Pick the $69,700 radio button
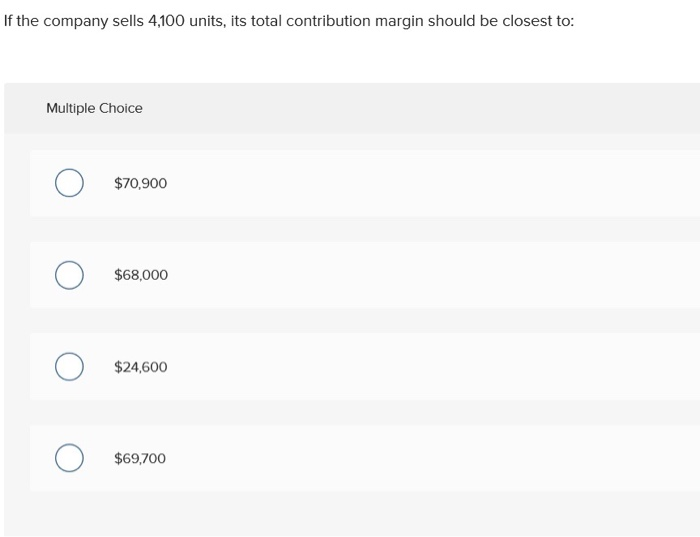 [69, 458]
